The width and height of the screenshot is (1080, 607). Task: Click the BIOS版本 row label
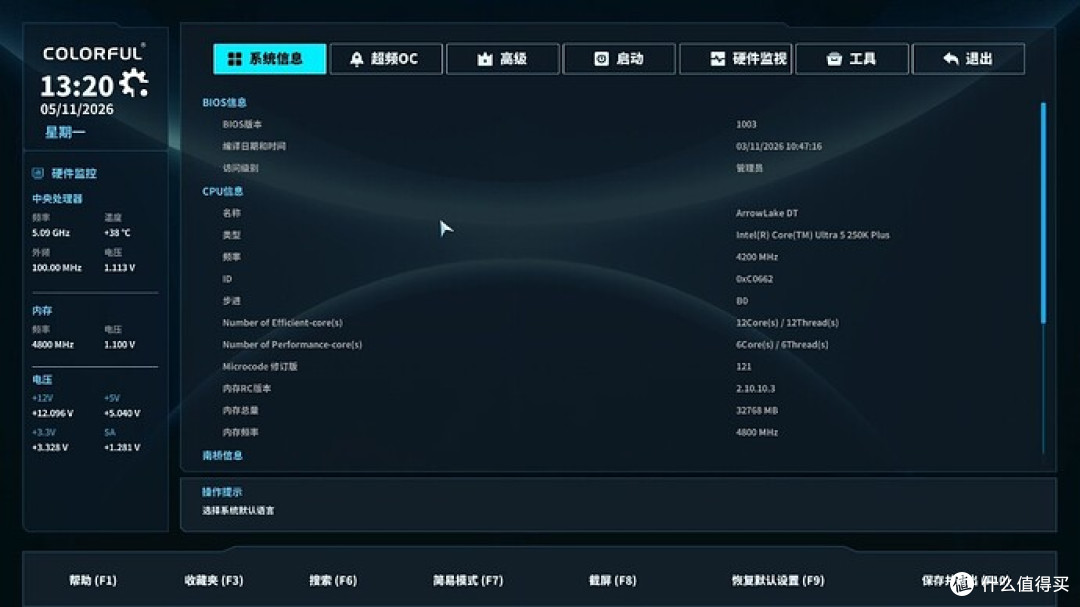[x=242, y=125]
